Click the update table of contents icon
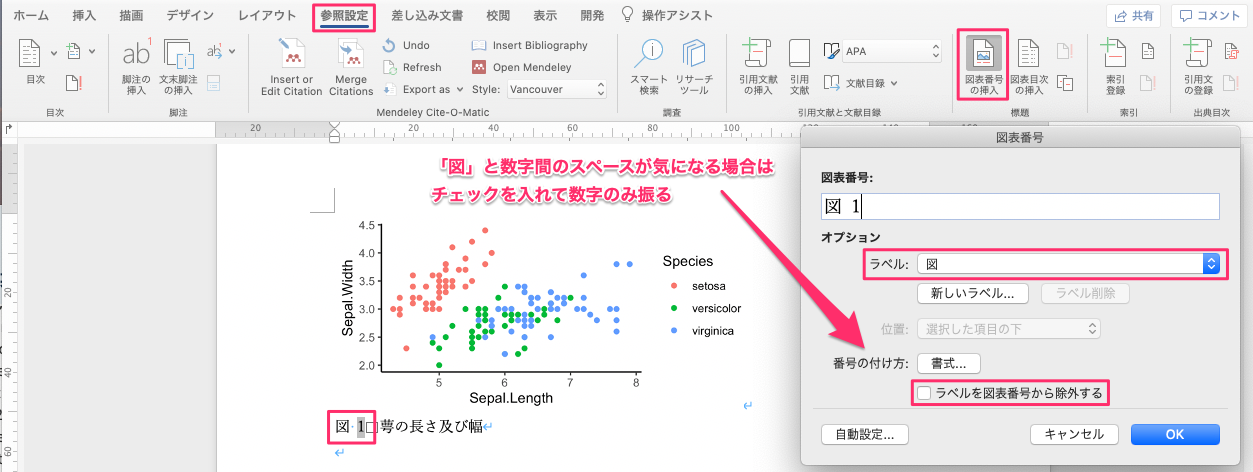This screenshot has height=472, width=1253. pyautogui.click(x=73, y=83)
